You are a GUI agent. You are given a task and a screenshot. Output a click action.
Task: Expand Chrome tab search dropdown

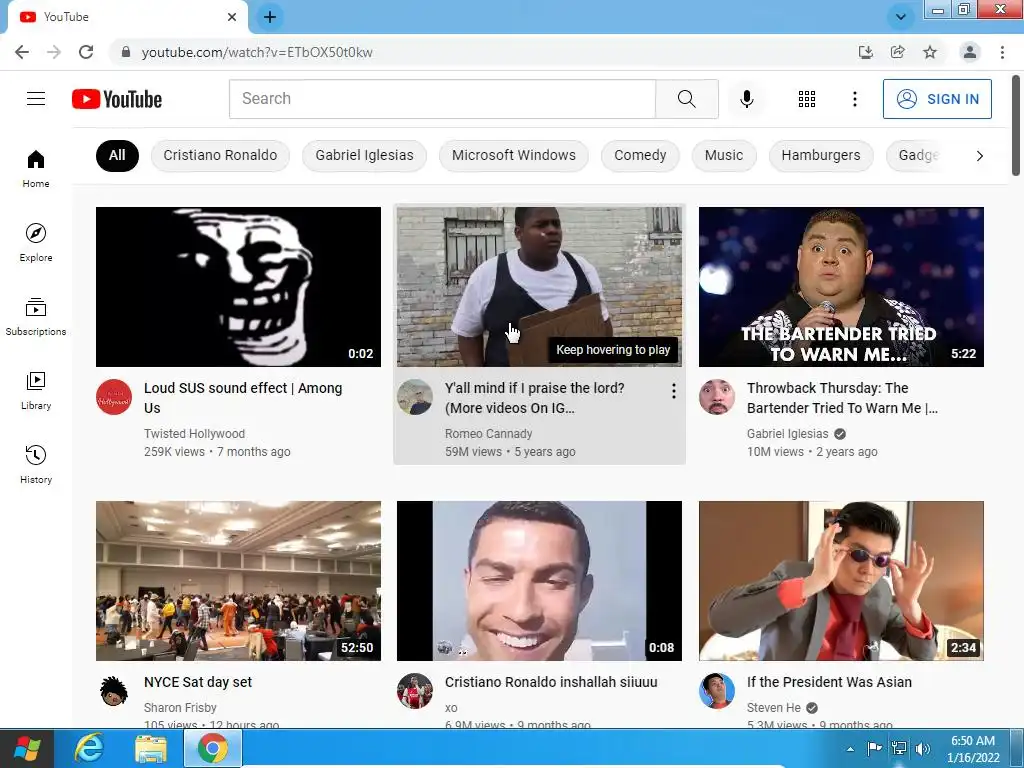point(901,17)
